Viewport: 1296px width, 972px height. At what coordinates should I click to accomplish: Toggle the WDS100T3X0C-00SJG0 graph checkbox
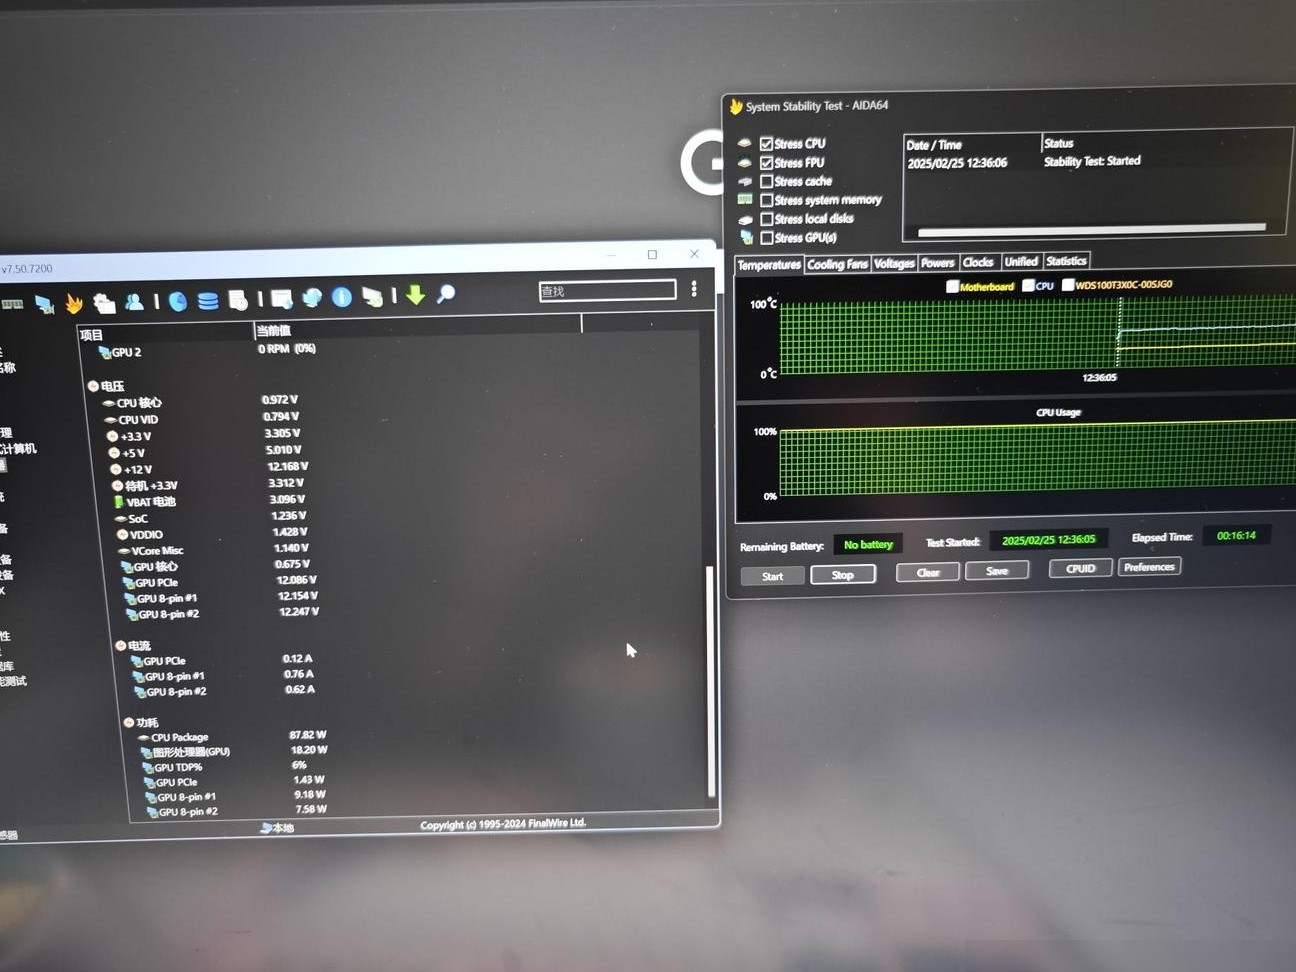click(1068, 285)
